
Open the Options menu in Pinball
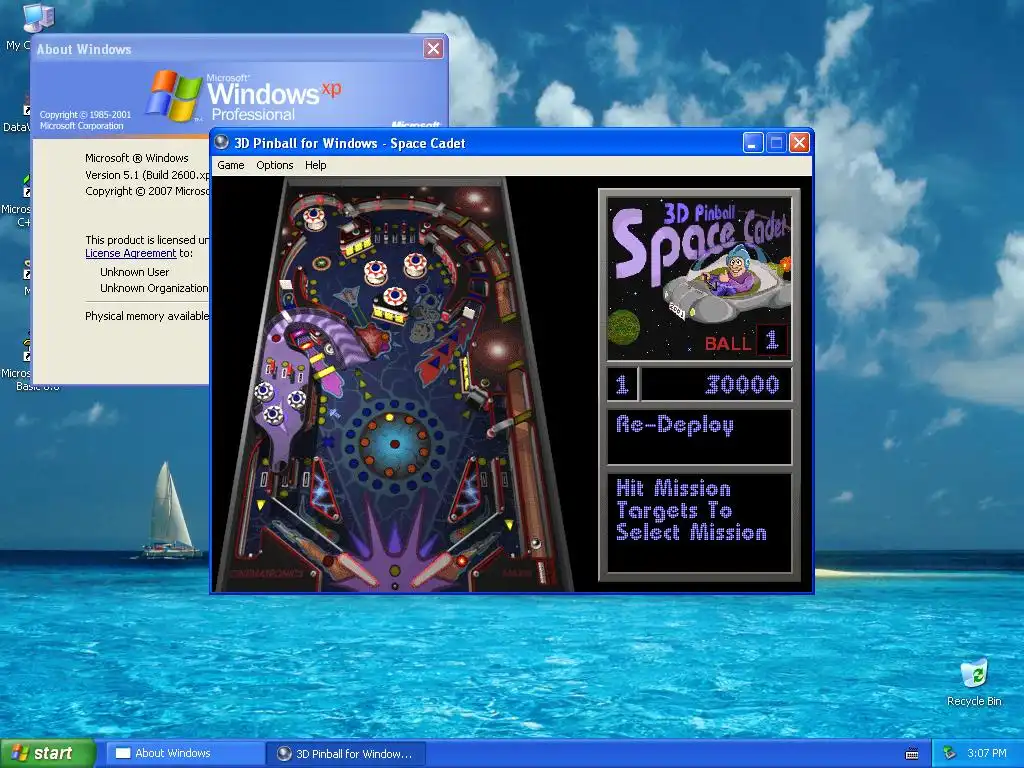click(274, 165)
